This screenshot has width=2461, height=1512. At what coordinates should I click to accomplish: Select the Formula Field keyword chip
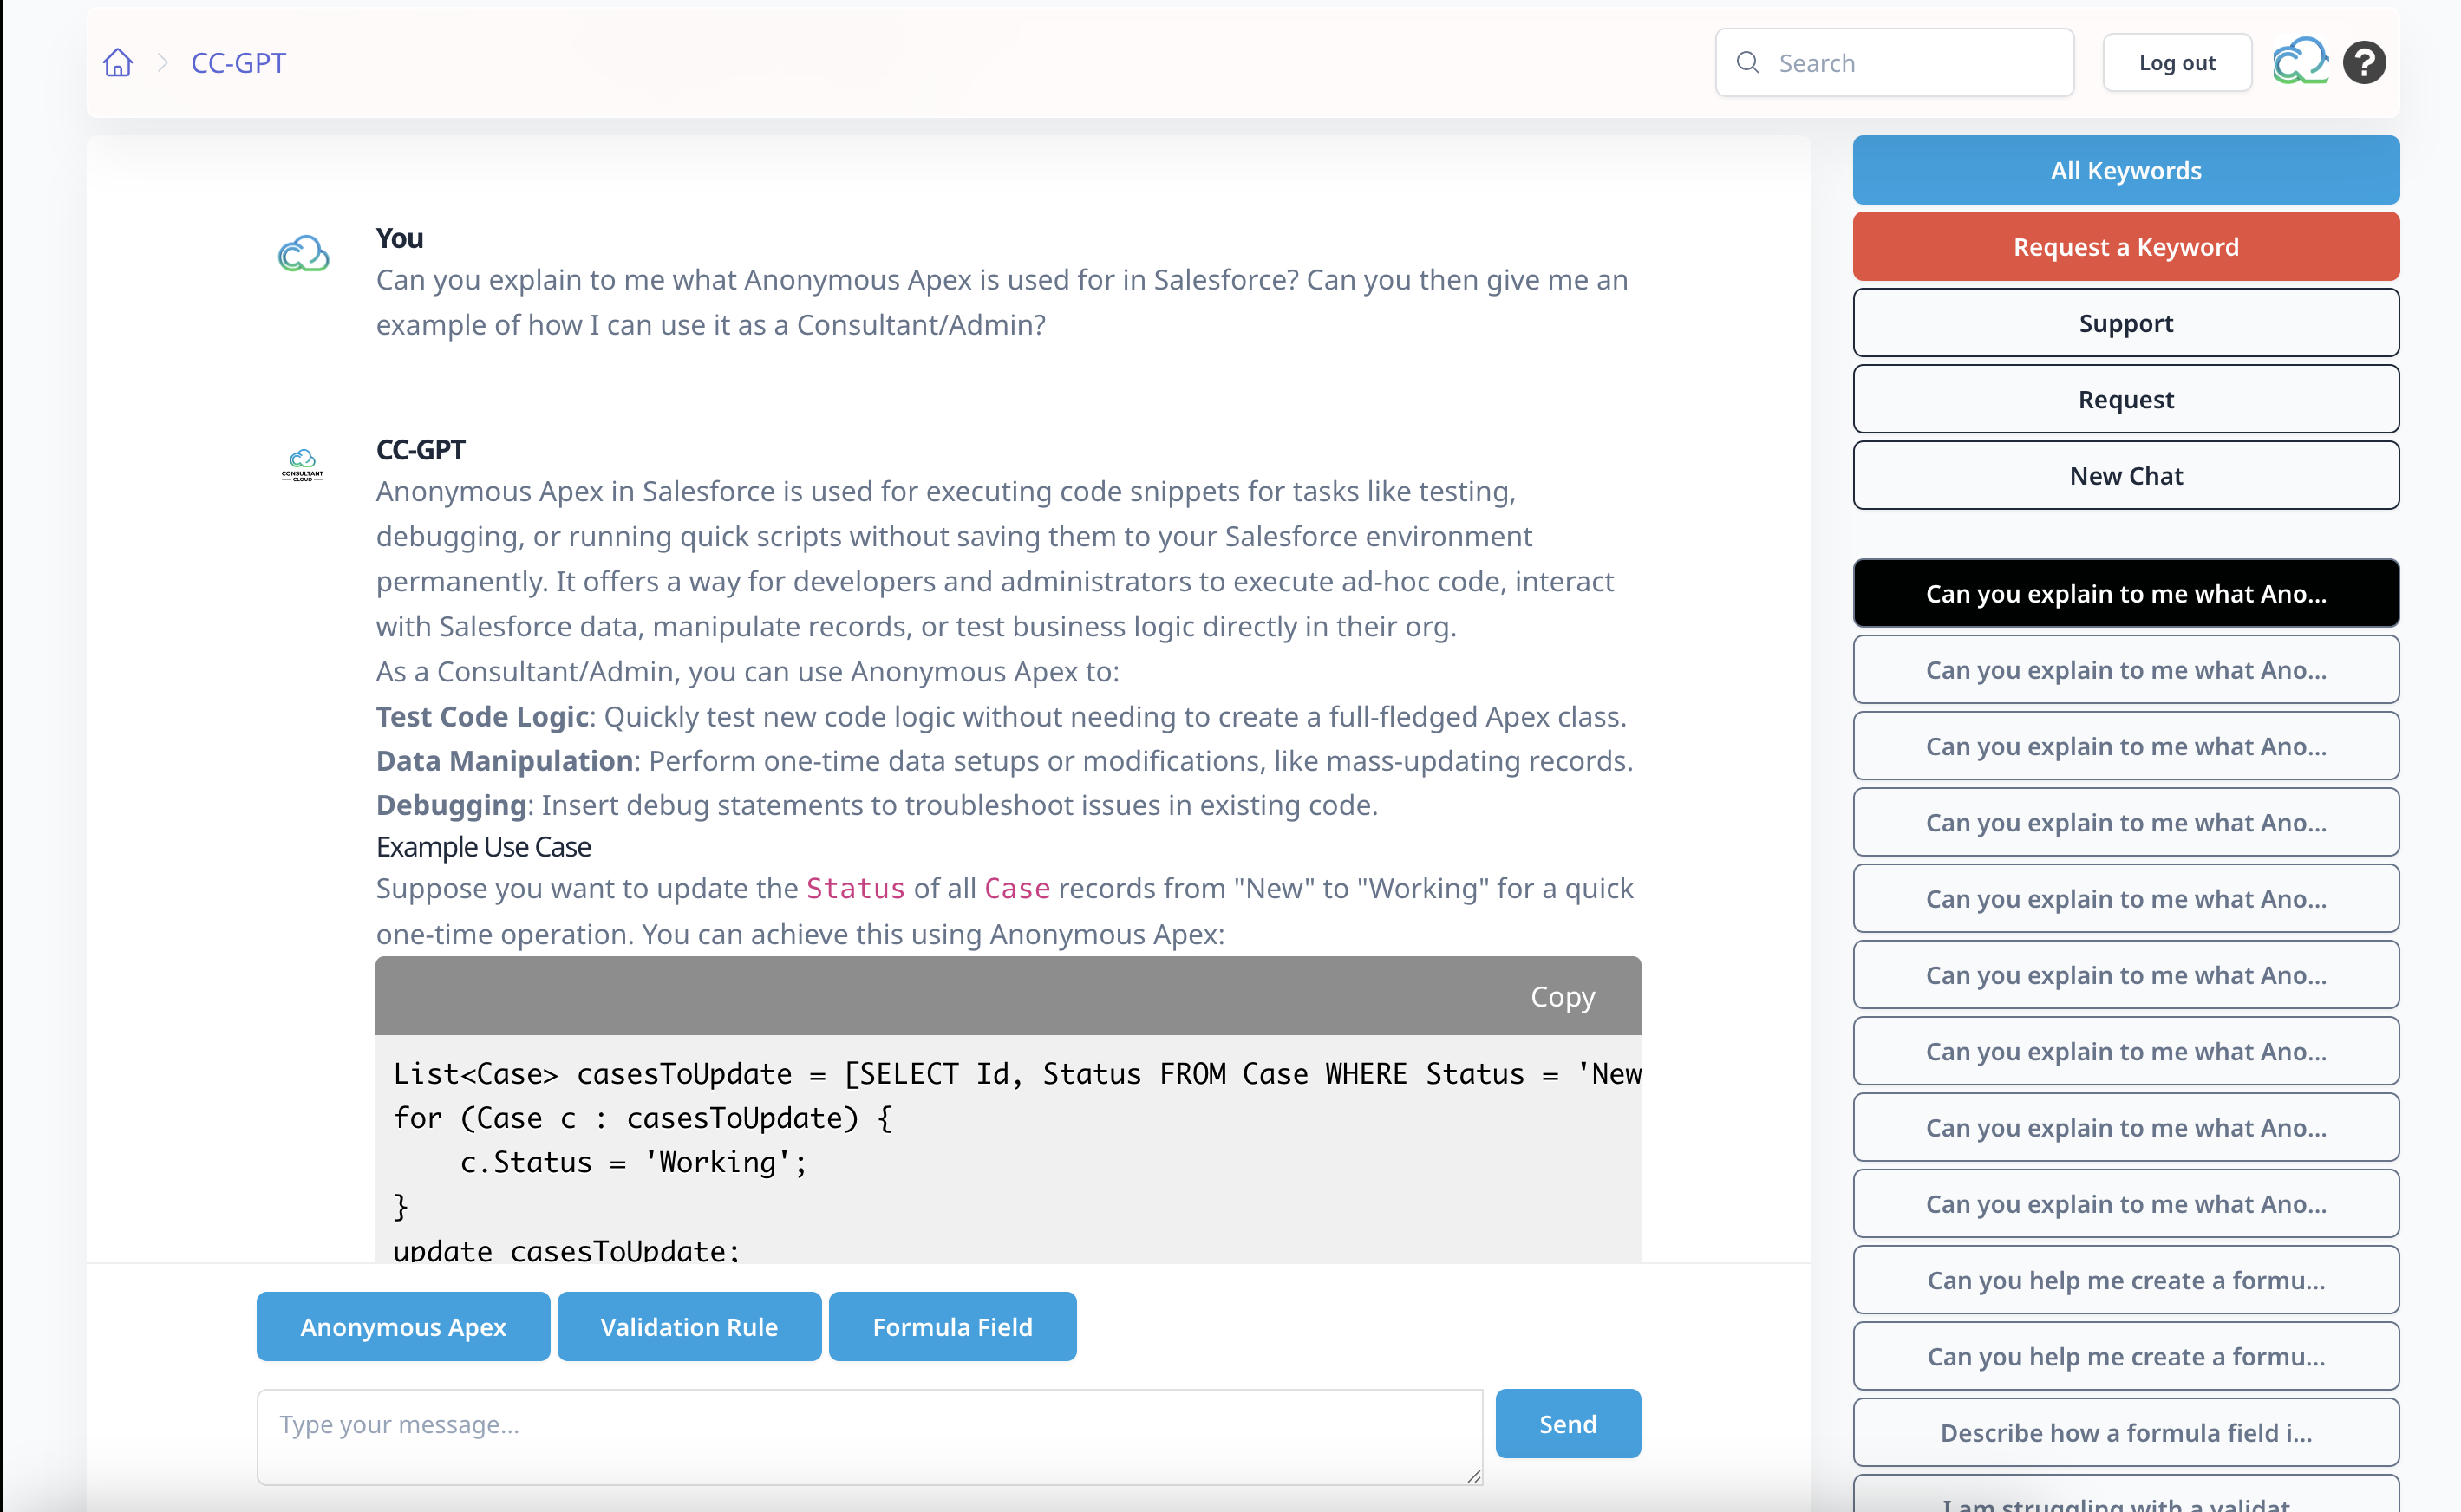(x=952, y=1327)
